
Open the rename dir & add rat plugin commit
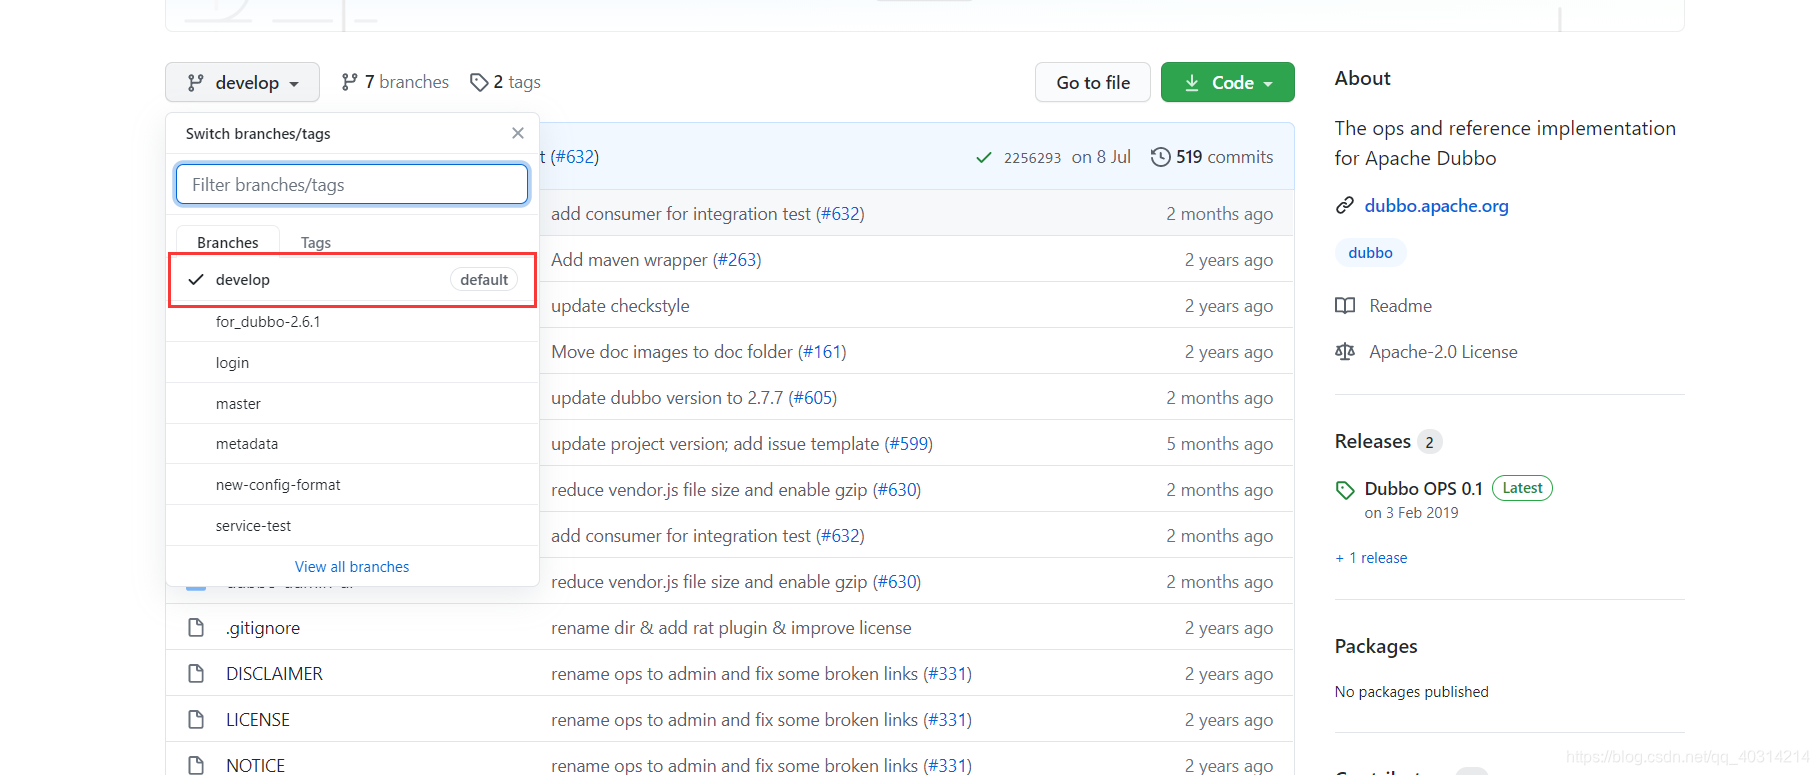731,628
